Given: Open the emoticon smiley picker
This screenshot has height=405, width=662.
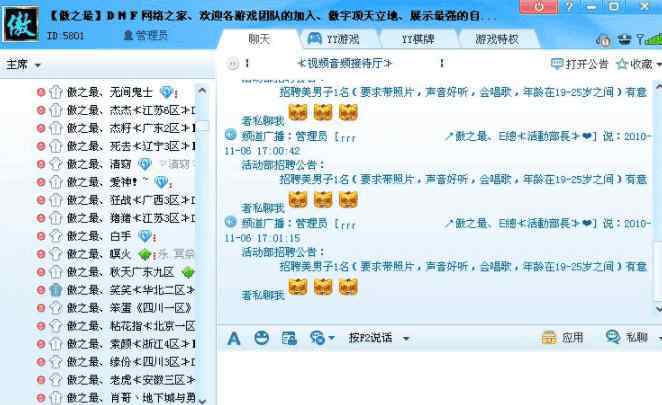Looking at the screenshot, I should pyautogui.click(x=261, y=338).
